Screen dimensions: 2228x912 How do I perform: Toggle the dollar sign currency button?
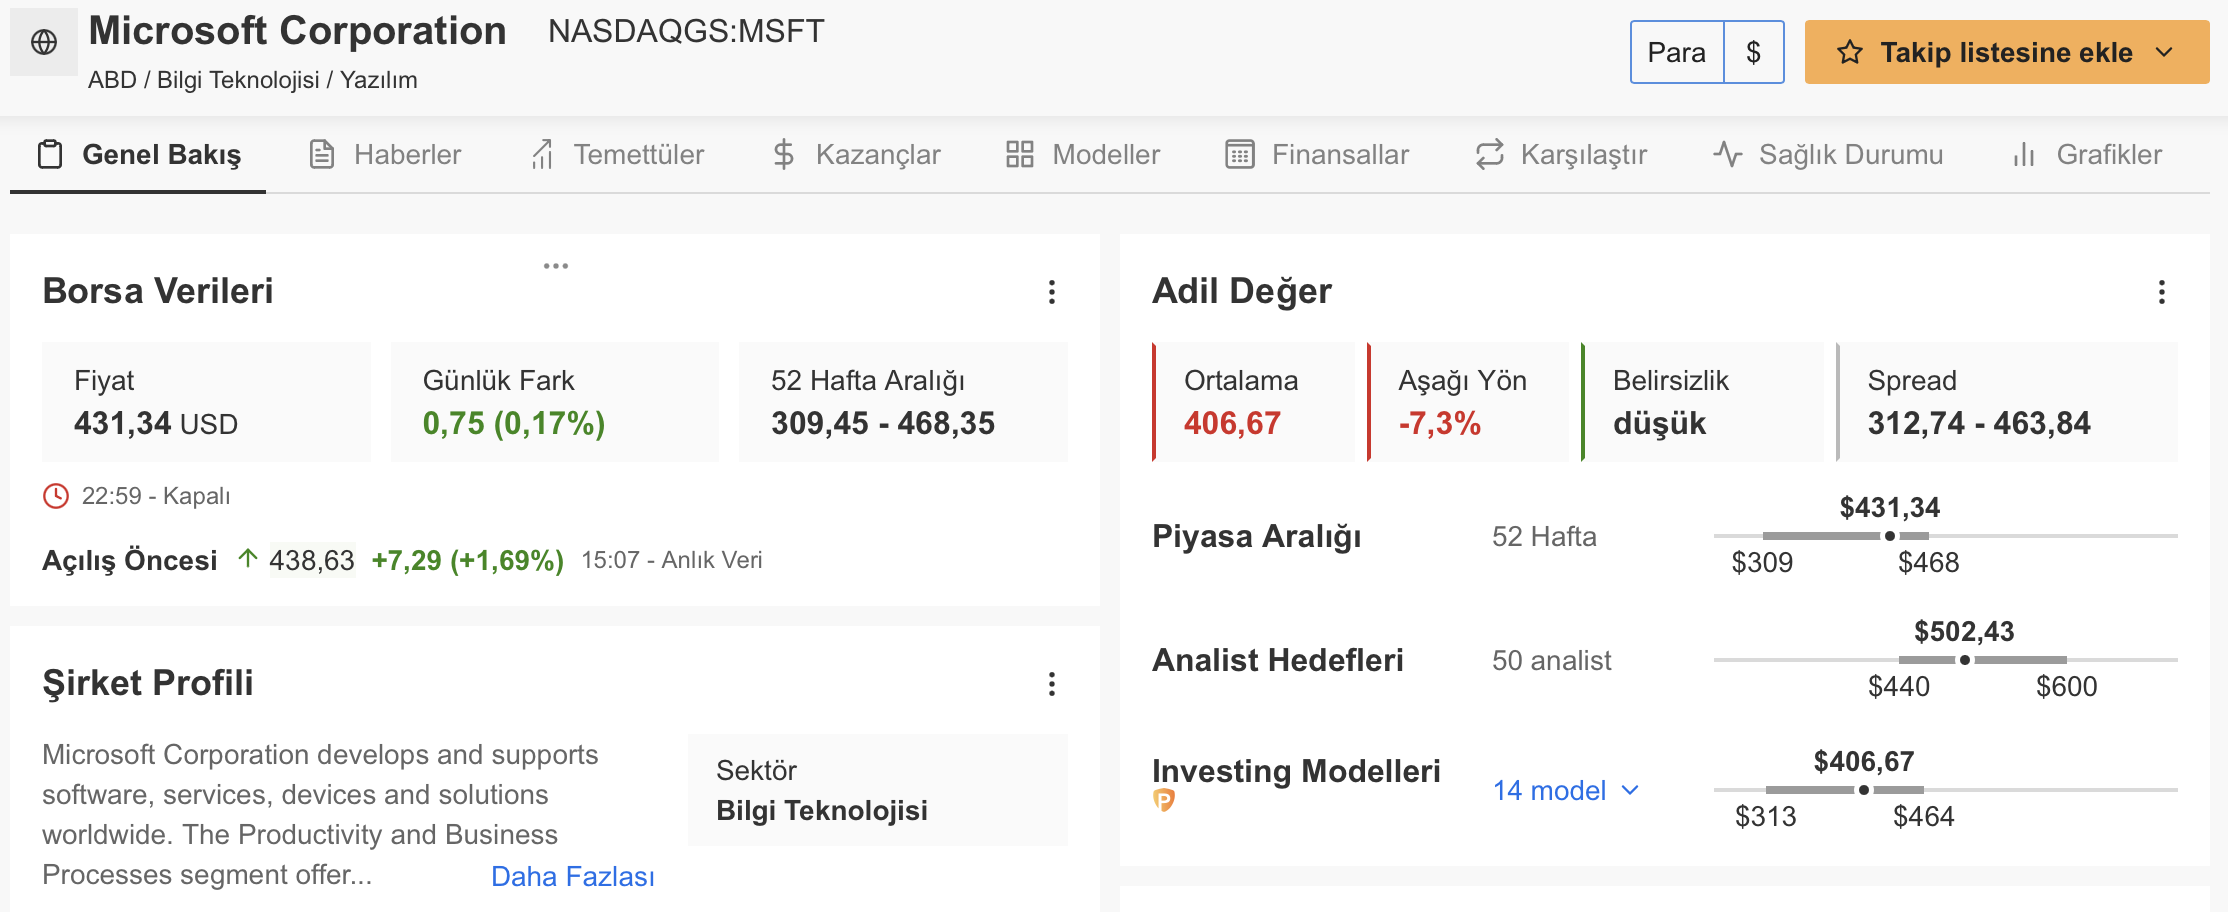(1754, 52)
